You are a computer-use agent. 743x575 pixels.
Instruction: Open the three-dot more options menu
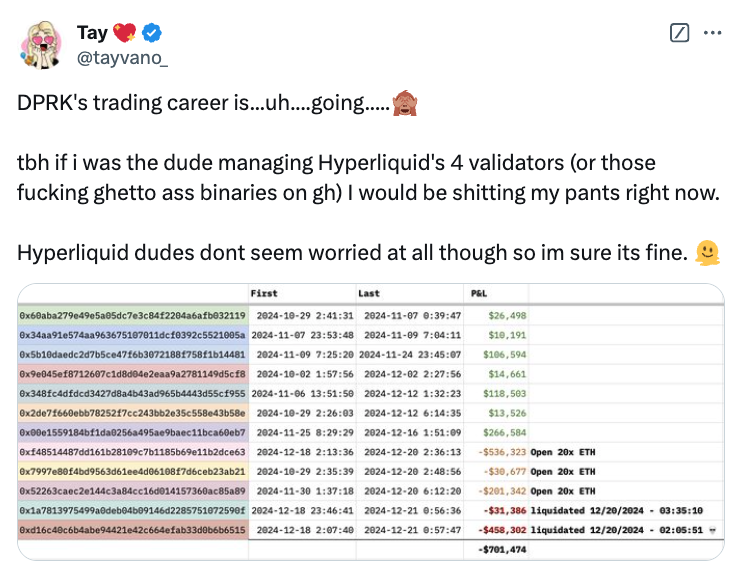pos(712,33)
